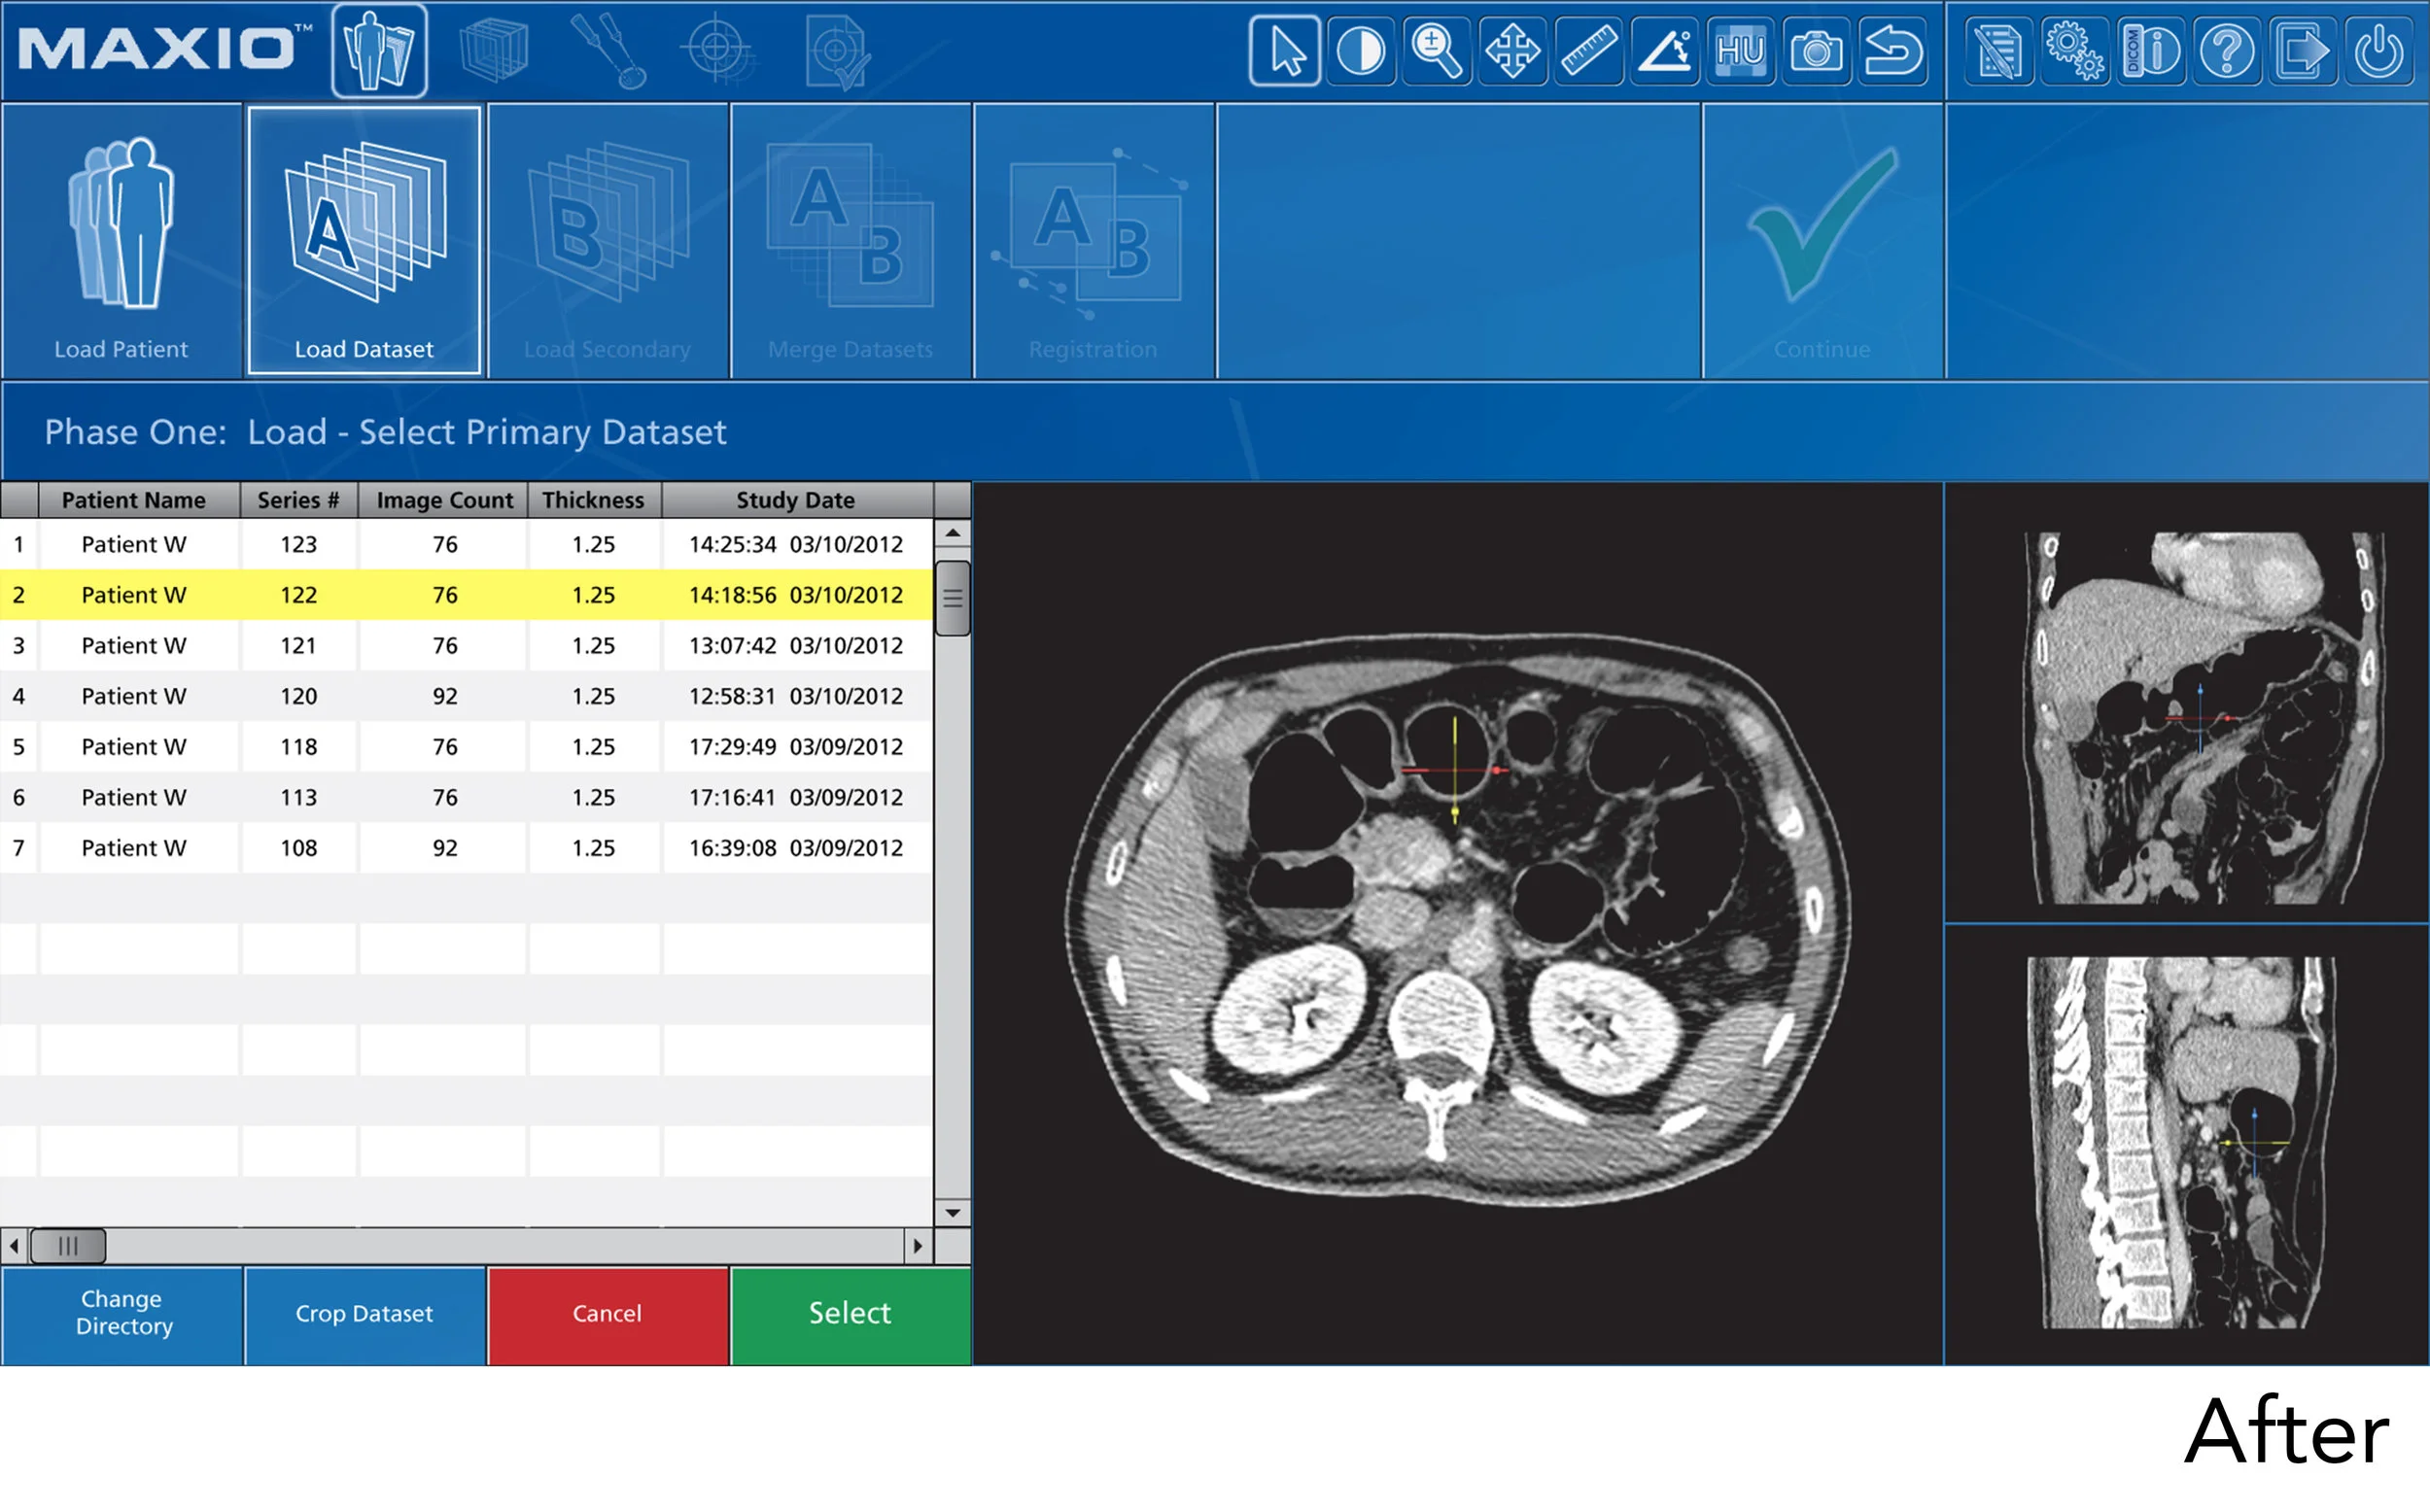
Task: Take a snapshot with camera icon
Action: (x=1817, y=50)
